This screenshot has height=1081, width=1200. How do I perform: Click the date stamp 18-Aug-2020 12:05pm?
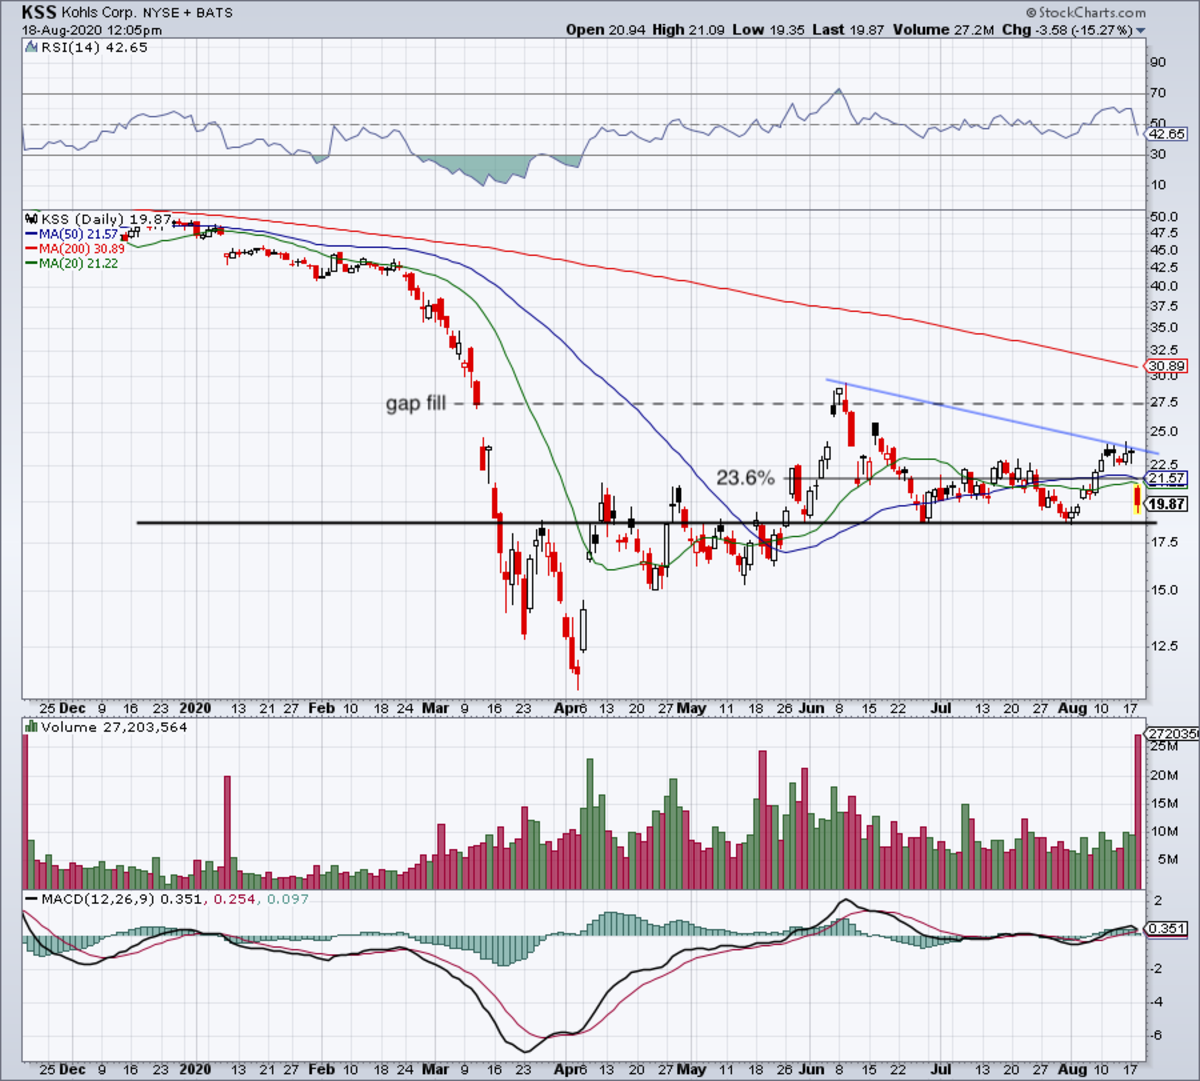92,30
